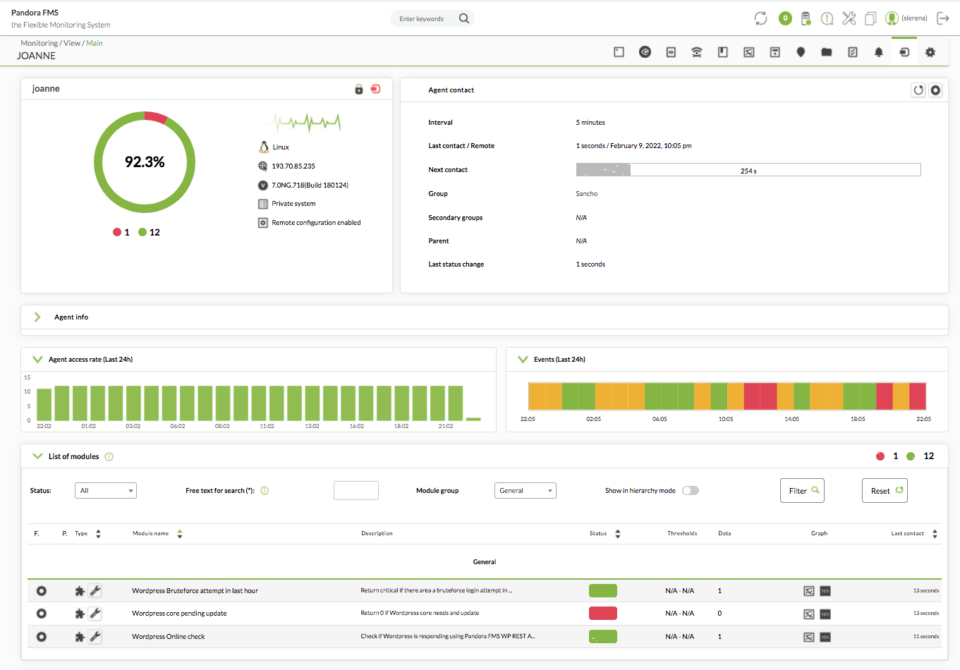Click the info icon beside Free text for search

[x=264, y=491]
